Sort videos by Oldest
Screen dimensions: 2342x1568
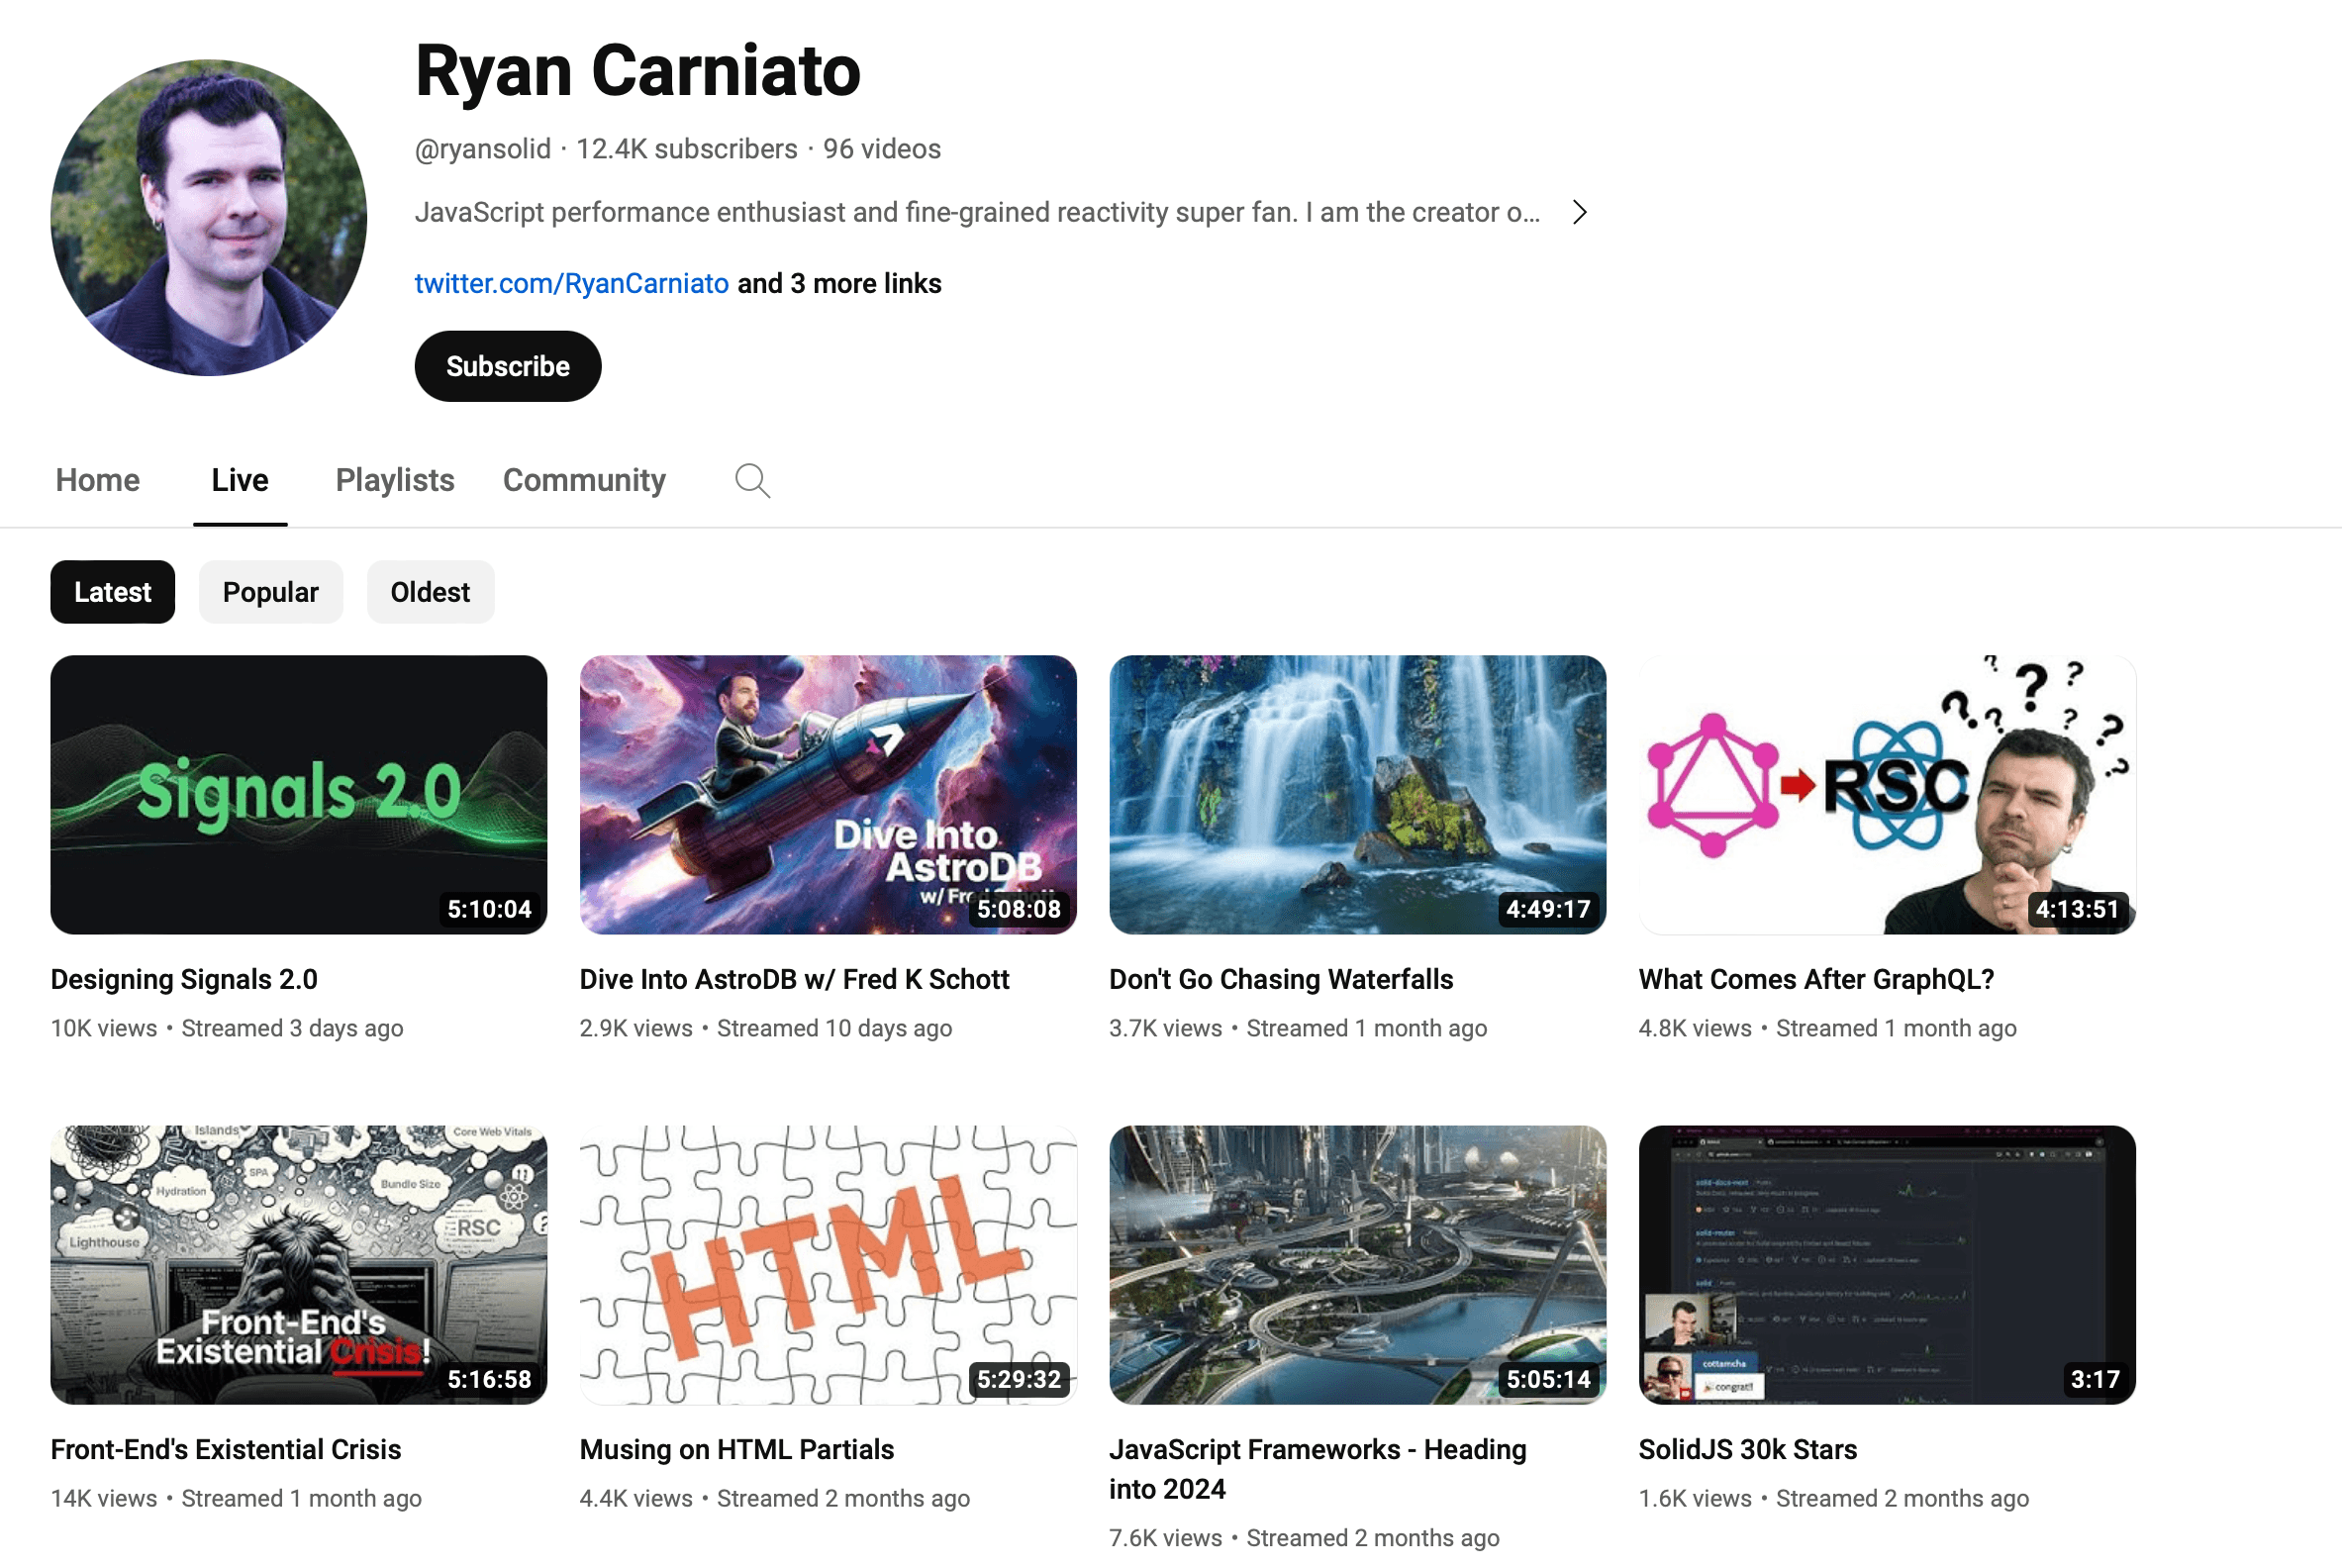430,592
